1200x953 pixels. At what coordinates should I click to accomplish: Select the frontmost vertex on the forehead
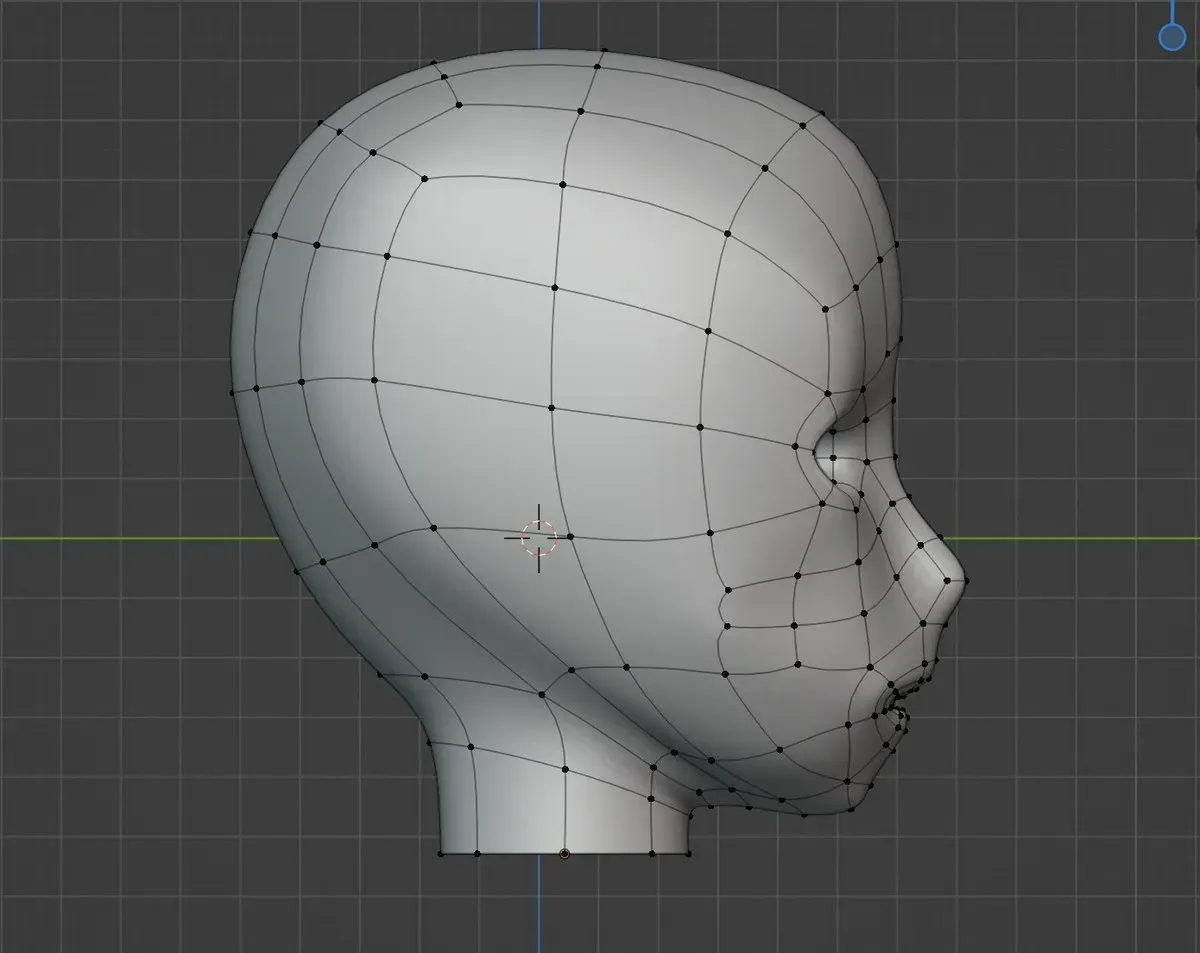pyautogui.click(x=897, y=244)
